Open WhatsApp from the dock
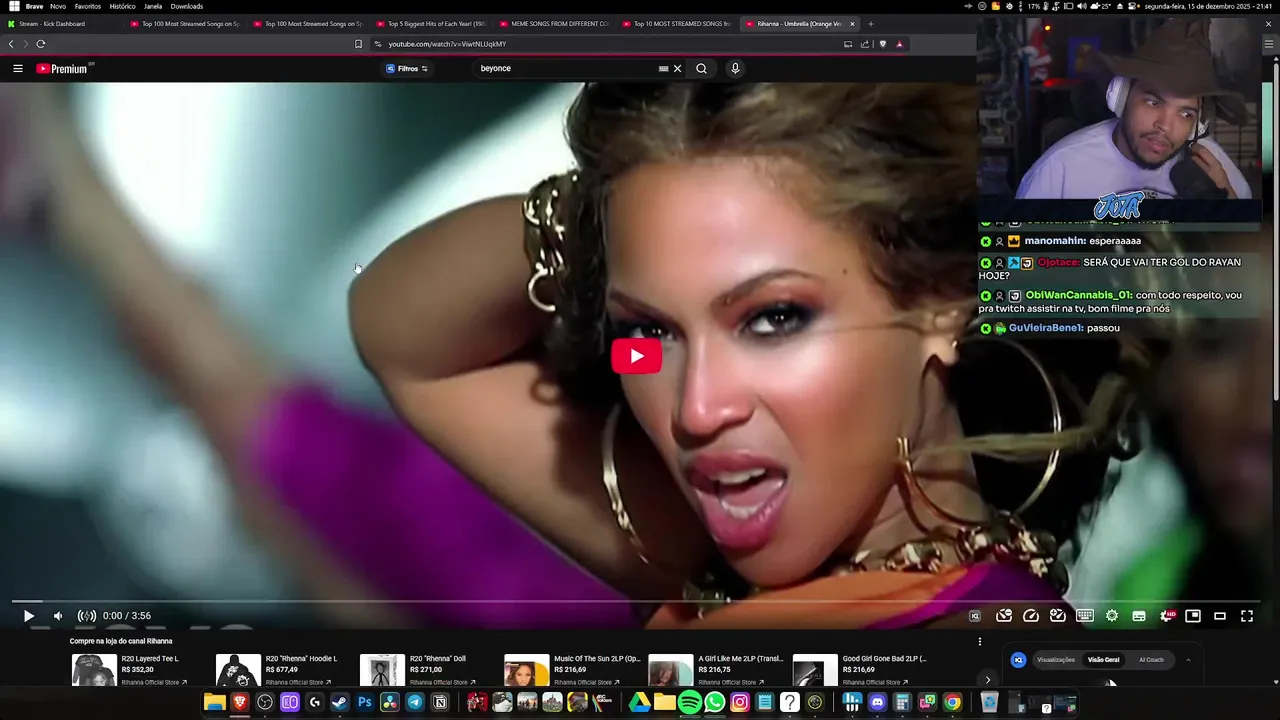 715,703
